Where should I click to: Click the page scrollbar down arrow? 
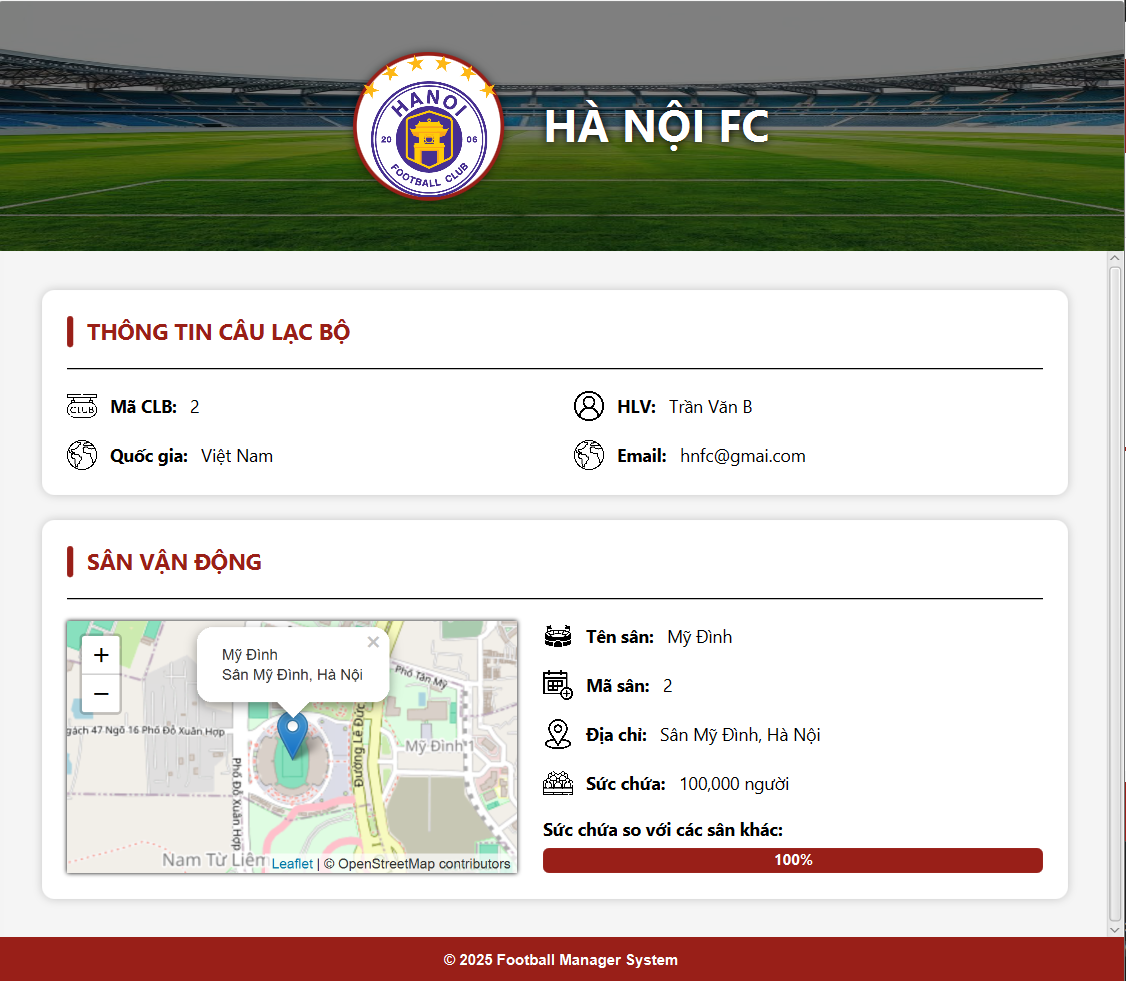(x=1116, y=929)
